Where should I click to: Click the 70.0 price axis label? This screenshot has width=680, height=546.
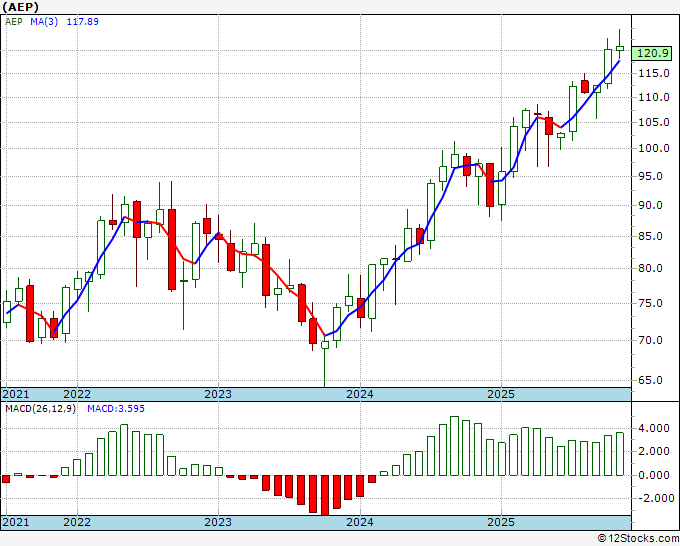tap(651, 340)
